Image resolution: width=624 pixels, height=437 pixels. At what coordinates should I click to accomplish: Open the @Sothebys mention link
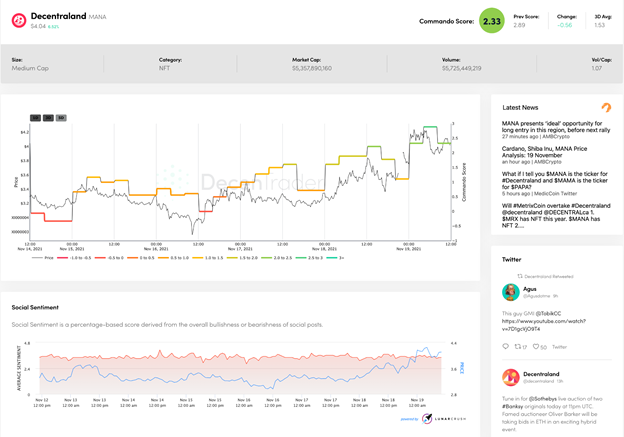click(x=543, y=398)
